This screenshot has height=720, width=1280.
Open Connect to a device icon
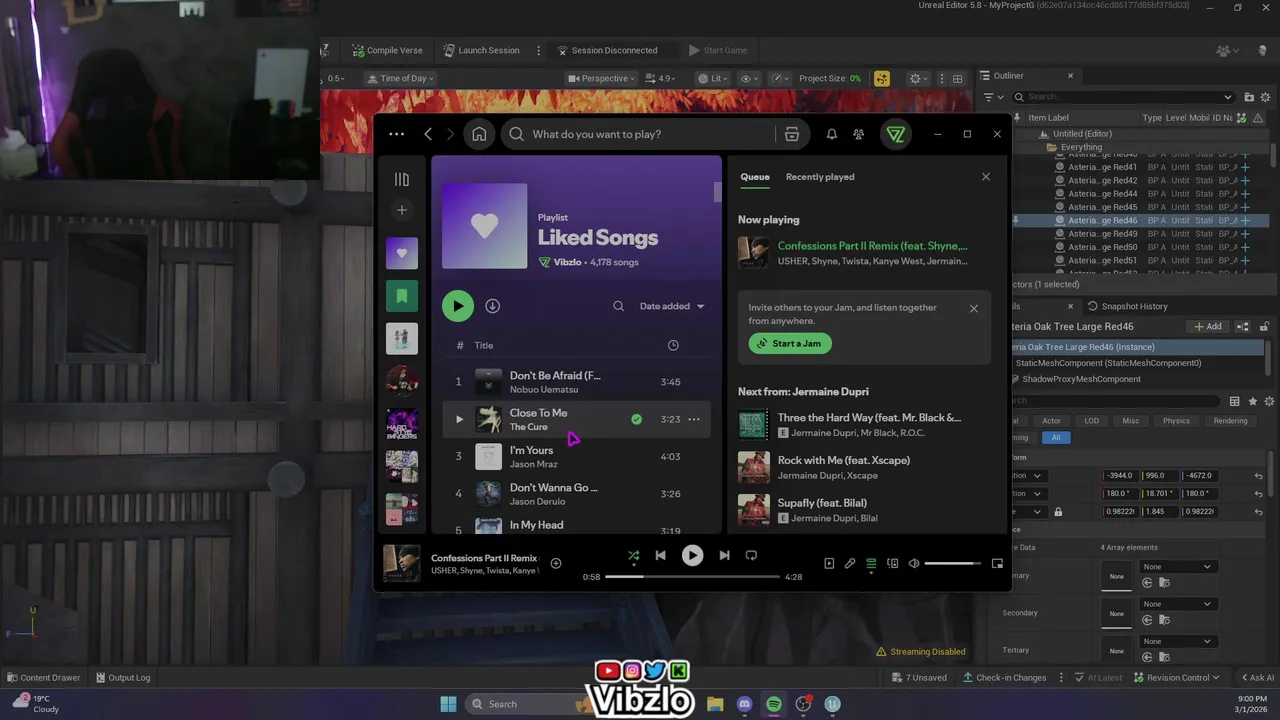[x=893, y=563]
